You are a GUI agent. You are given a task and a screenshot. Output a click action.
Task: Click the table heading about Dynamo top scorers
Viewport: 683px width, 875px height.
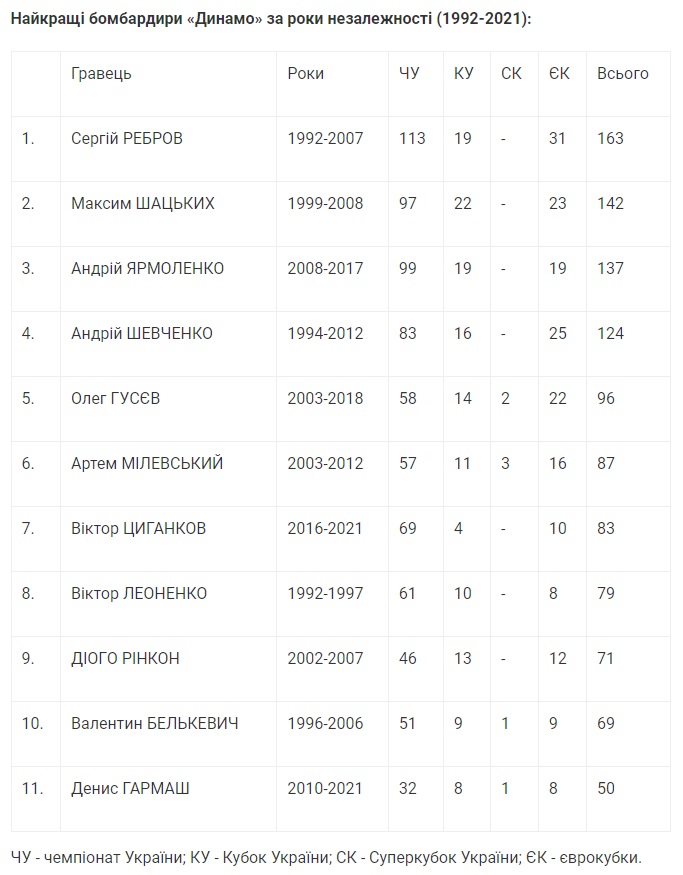point(270,20)
